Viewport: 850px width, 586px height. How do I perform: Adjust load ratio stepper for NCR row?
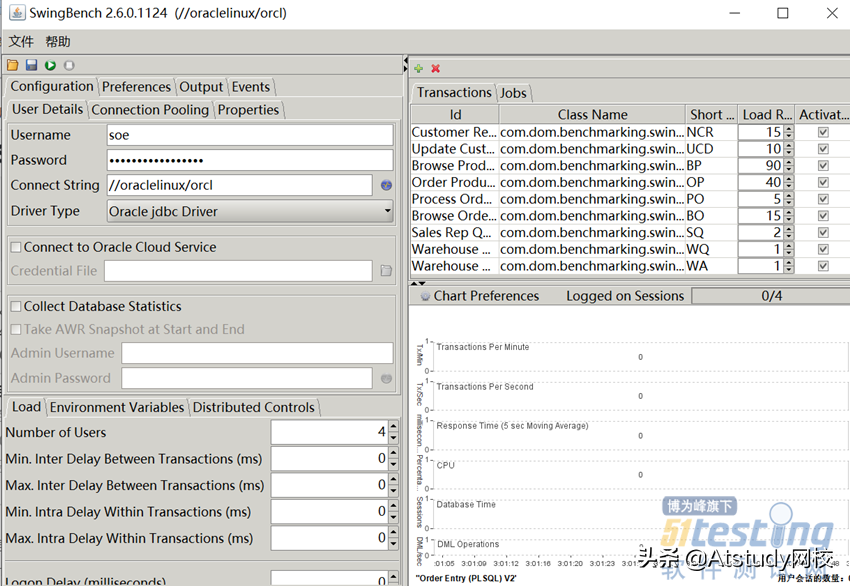[x=788, y=132]
